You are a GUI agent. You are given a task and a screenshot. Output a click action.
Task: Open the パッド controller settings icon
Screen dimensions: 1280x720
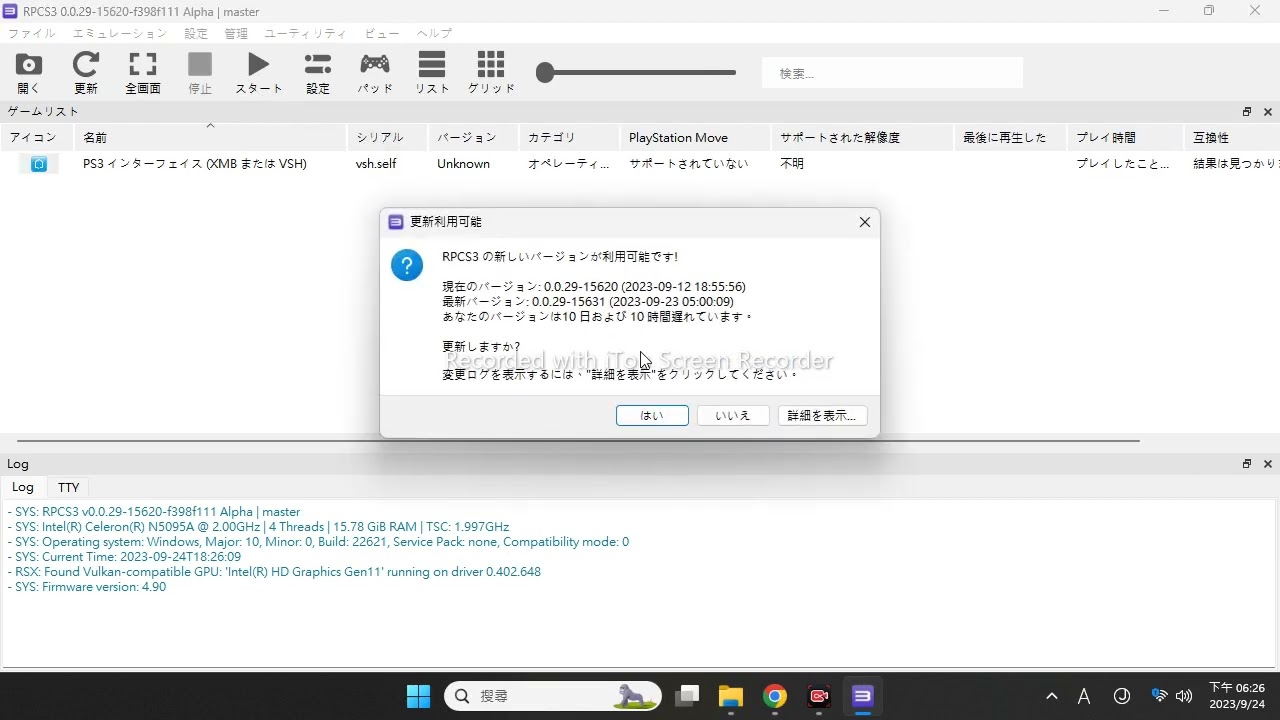(375, 73)
